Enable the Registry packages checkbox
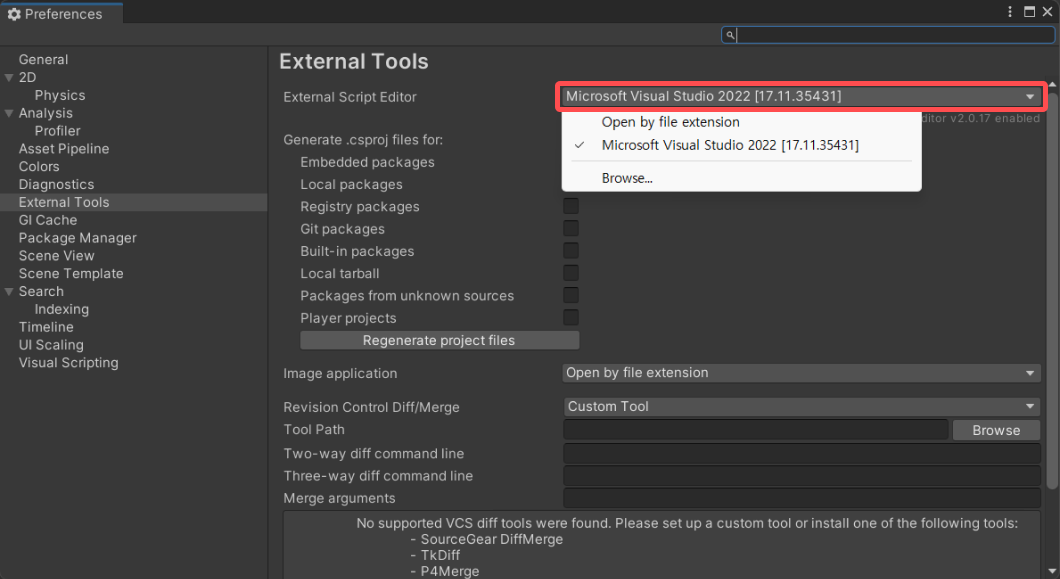The image size is (1060, 579). (x=571, y=206)
